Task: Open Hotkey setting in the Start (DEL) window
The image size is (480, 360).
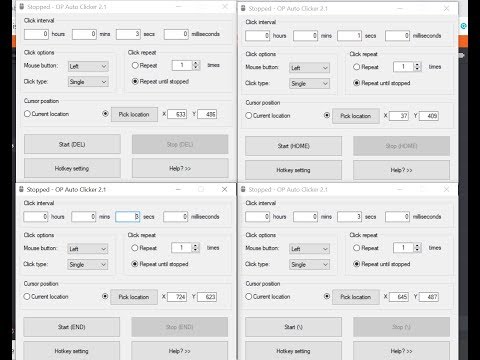Action: [72, 168]
